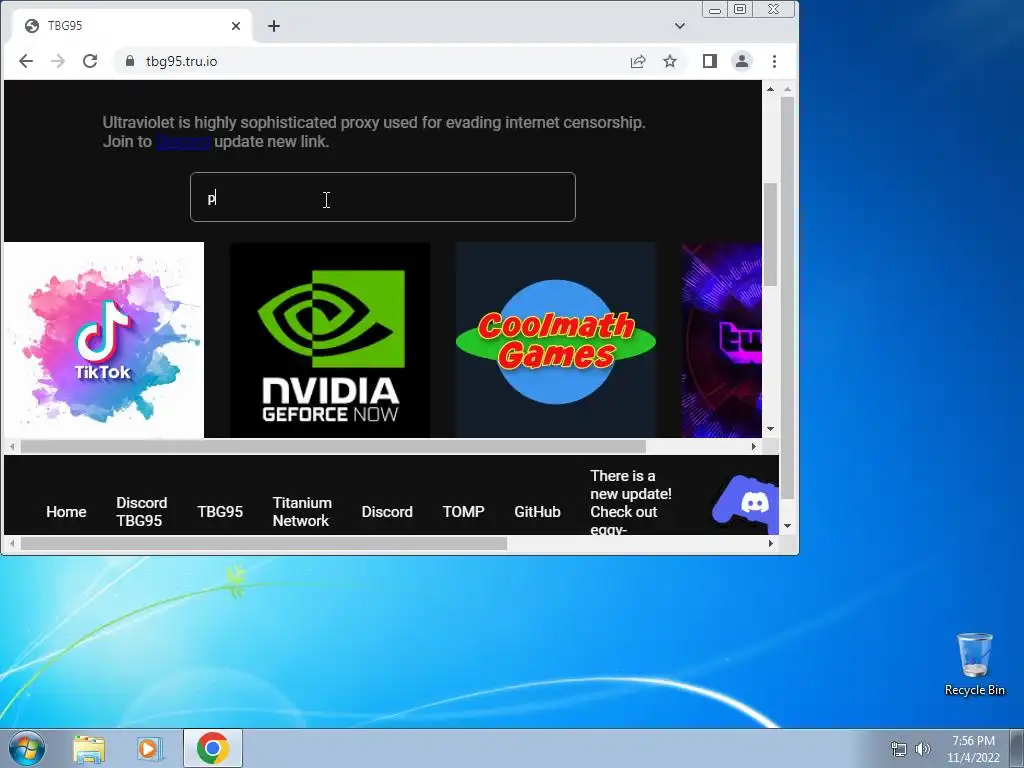Click inner horizontal scrollbar right arrow

[x=754, y=447]
